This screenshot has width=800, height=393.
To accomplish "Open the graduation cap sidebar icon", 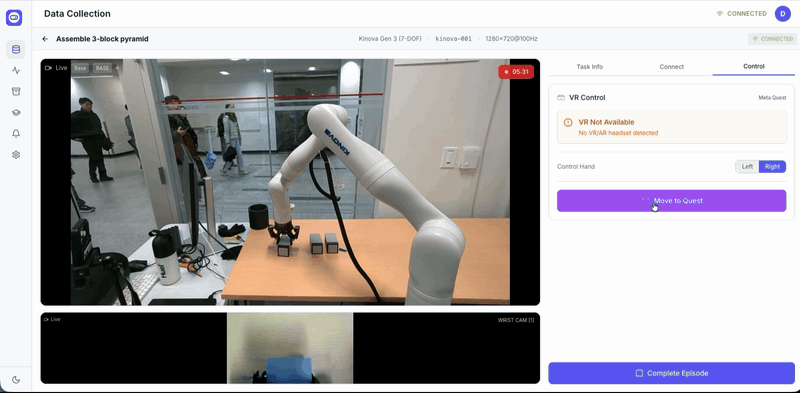I will (x=16, y=112).
